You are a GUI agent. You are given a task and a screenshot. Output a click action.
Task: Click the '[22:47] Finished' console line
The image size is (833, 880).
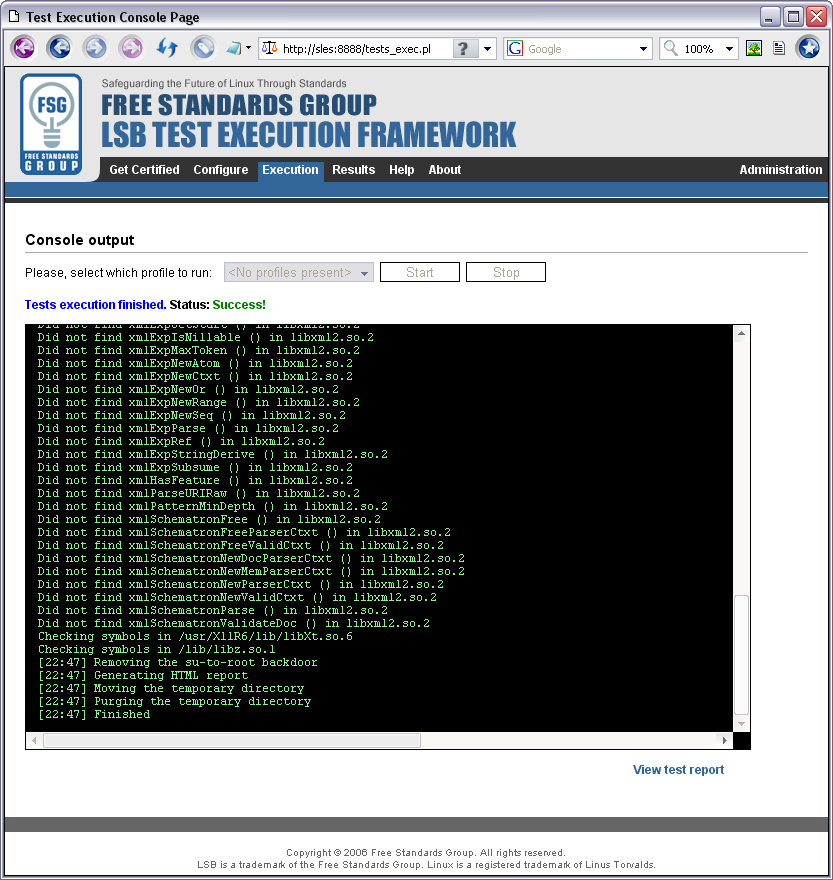click(94, 714)
